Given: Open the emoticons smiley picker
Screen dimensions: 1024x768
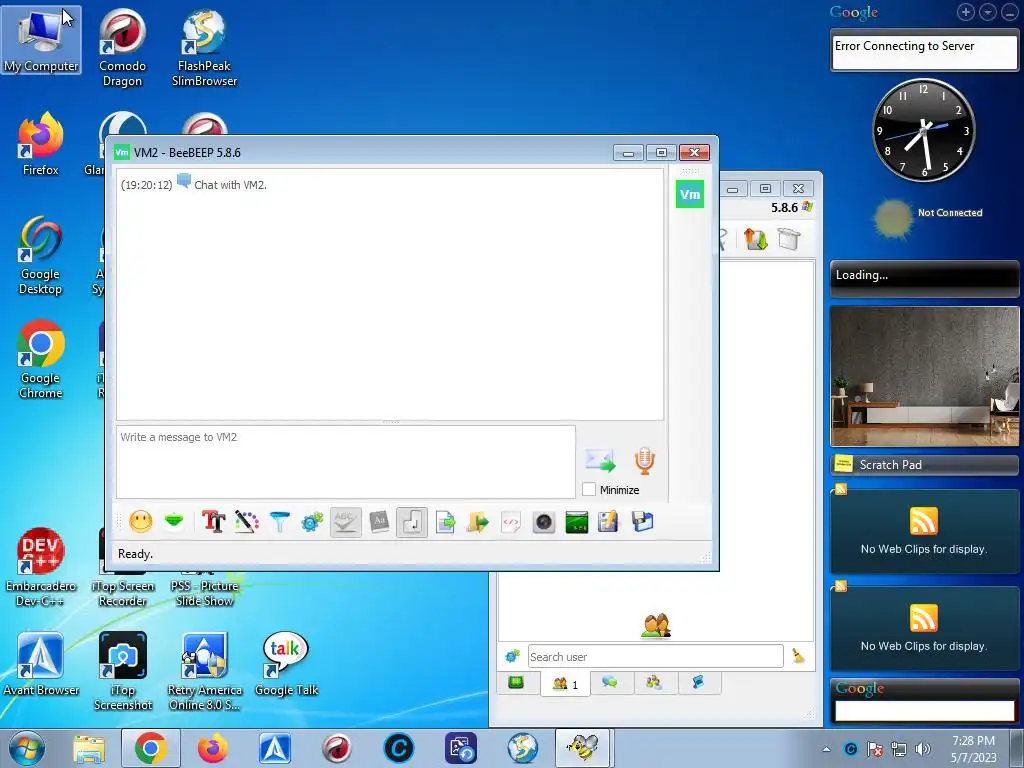Looking at the screenshot, I should [x=140, y=522].
